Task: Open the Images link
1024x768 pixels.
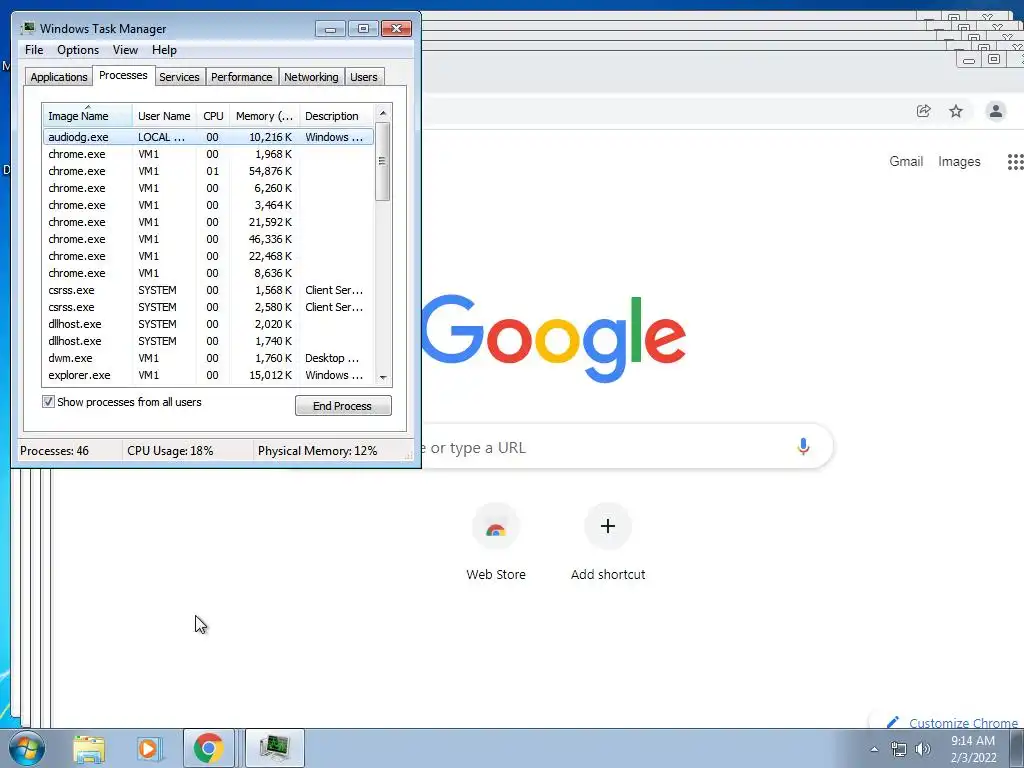Action: click(959, 161)
